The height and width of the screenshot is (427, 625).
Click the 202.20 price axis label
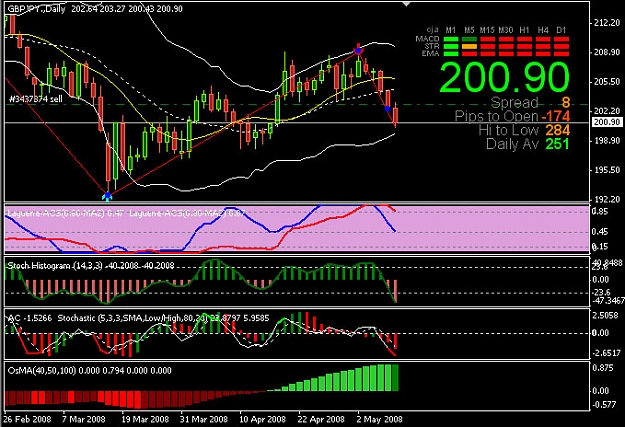pos(607,111)
